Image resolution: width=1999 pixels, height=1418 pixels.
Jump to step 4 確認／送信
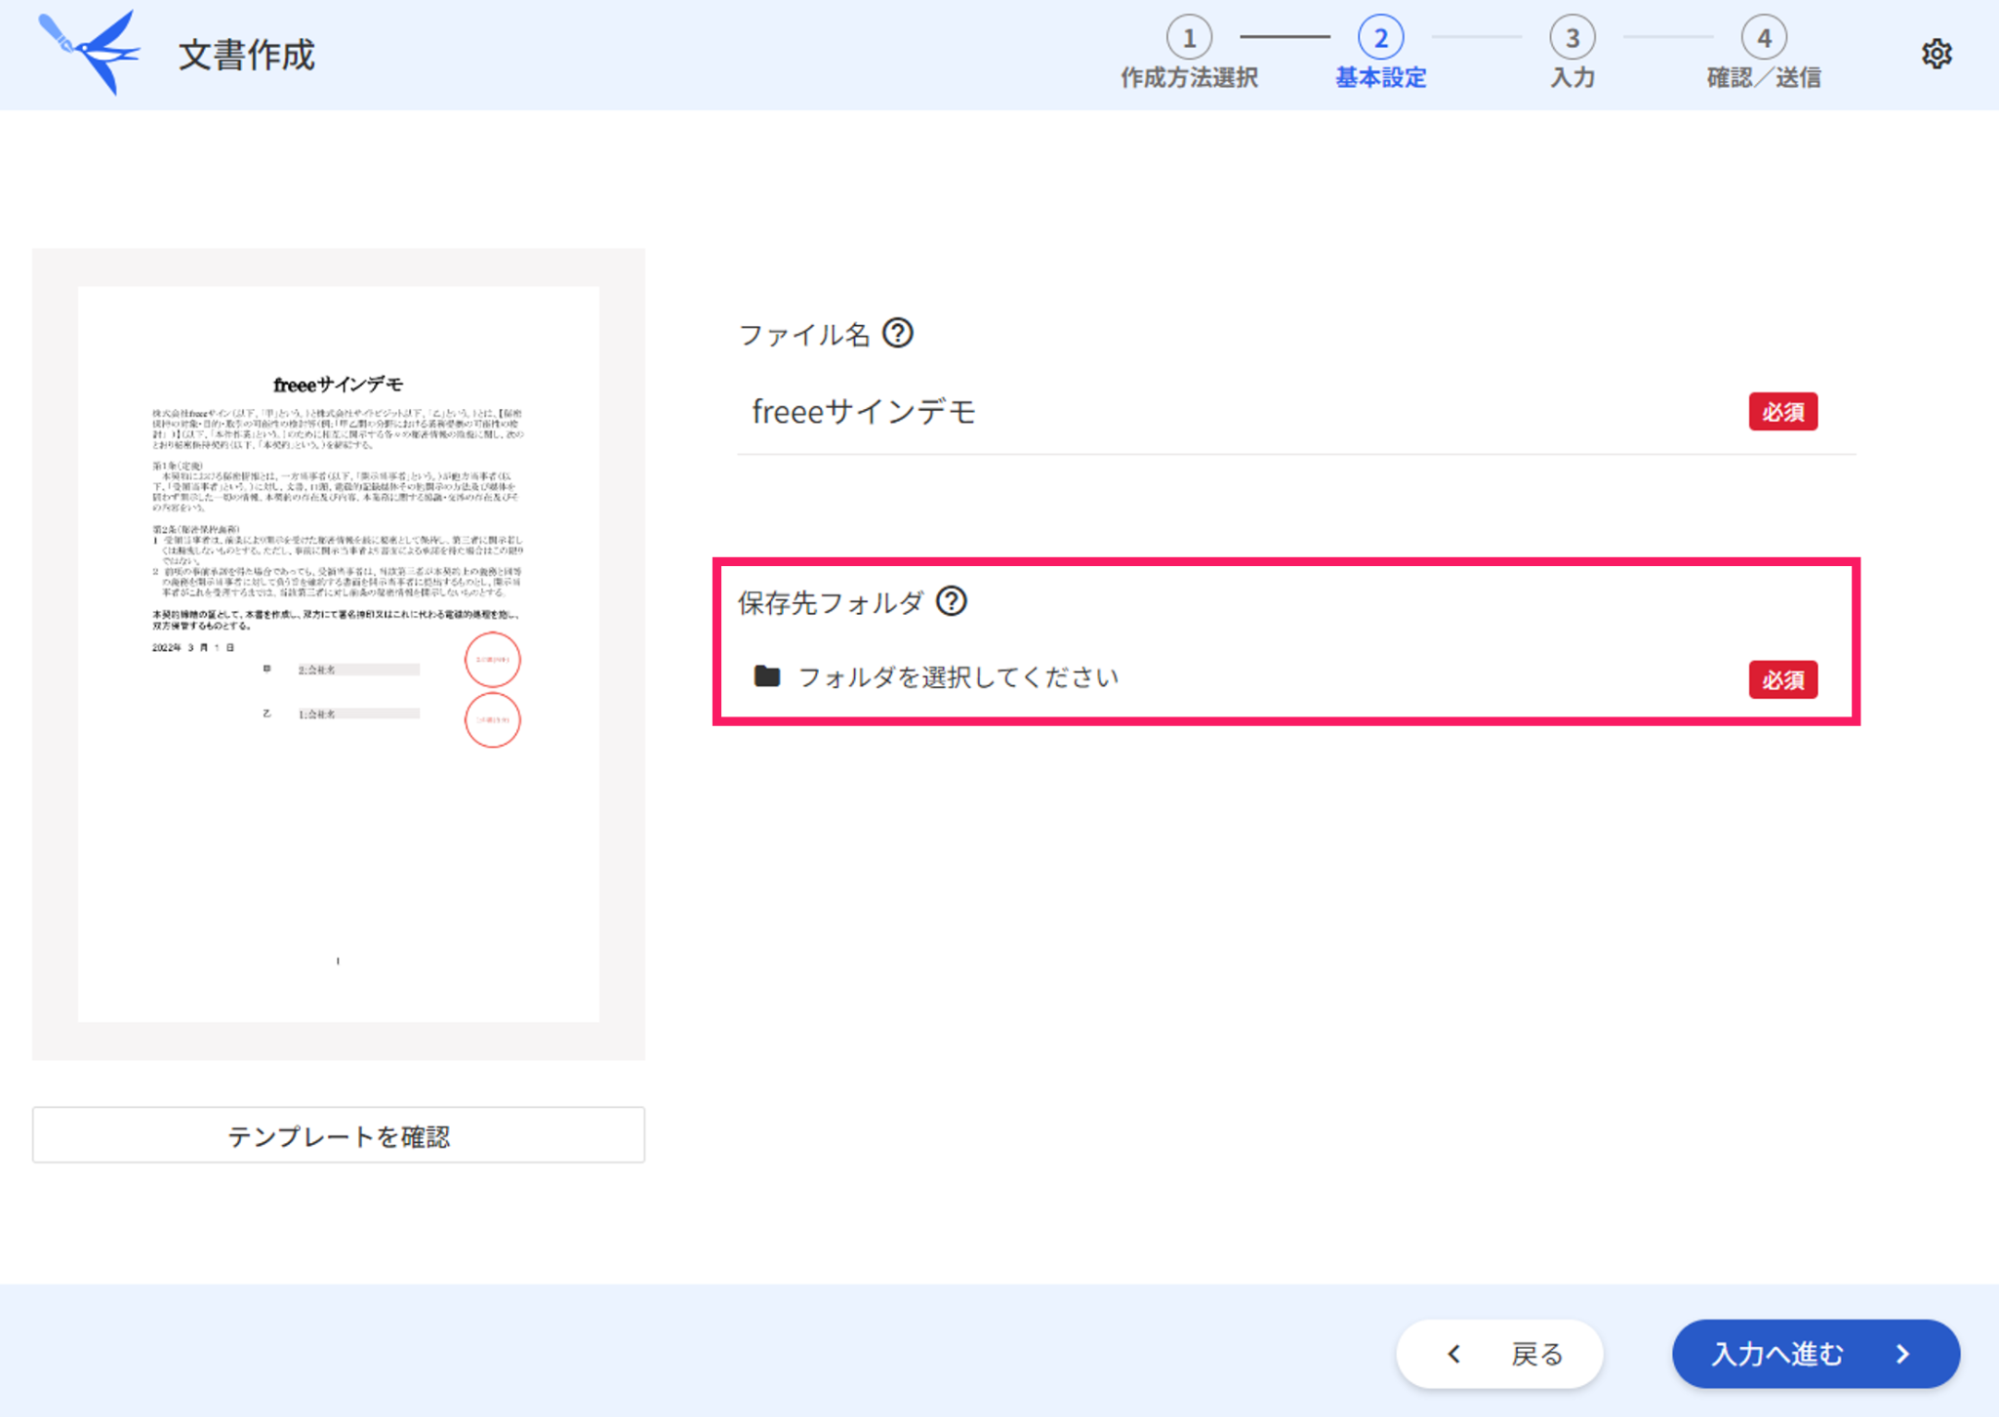click(x=1763, y=54)
